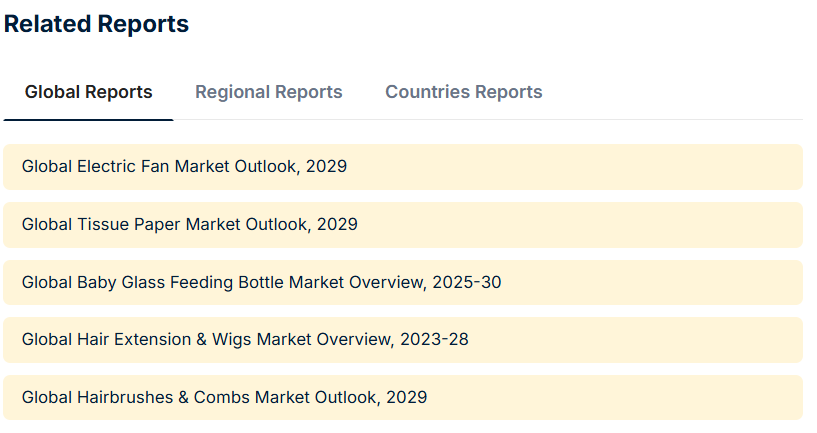Click the year 2029 in Electric Fan title
Viewport: 817px width, 433px height.
[326, 167]
